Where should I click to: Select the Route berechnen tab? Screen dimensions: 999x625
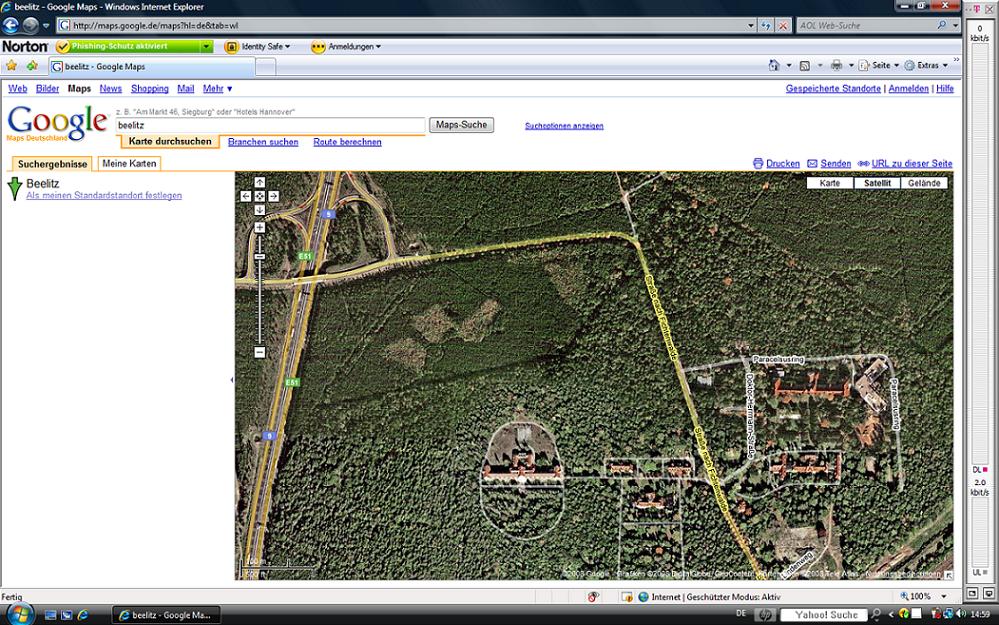click(347, 142)
